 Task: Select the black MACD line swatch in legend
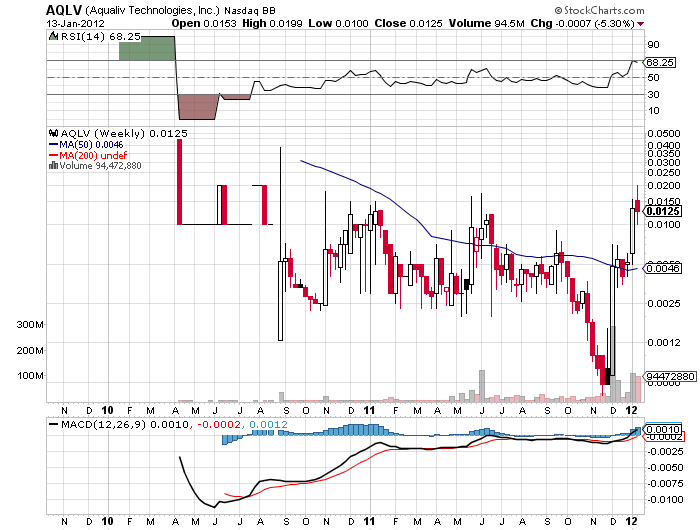[54, 425]
